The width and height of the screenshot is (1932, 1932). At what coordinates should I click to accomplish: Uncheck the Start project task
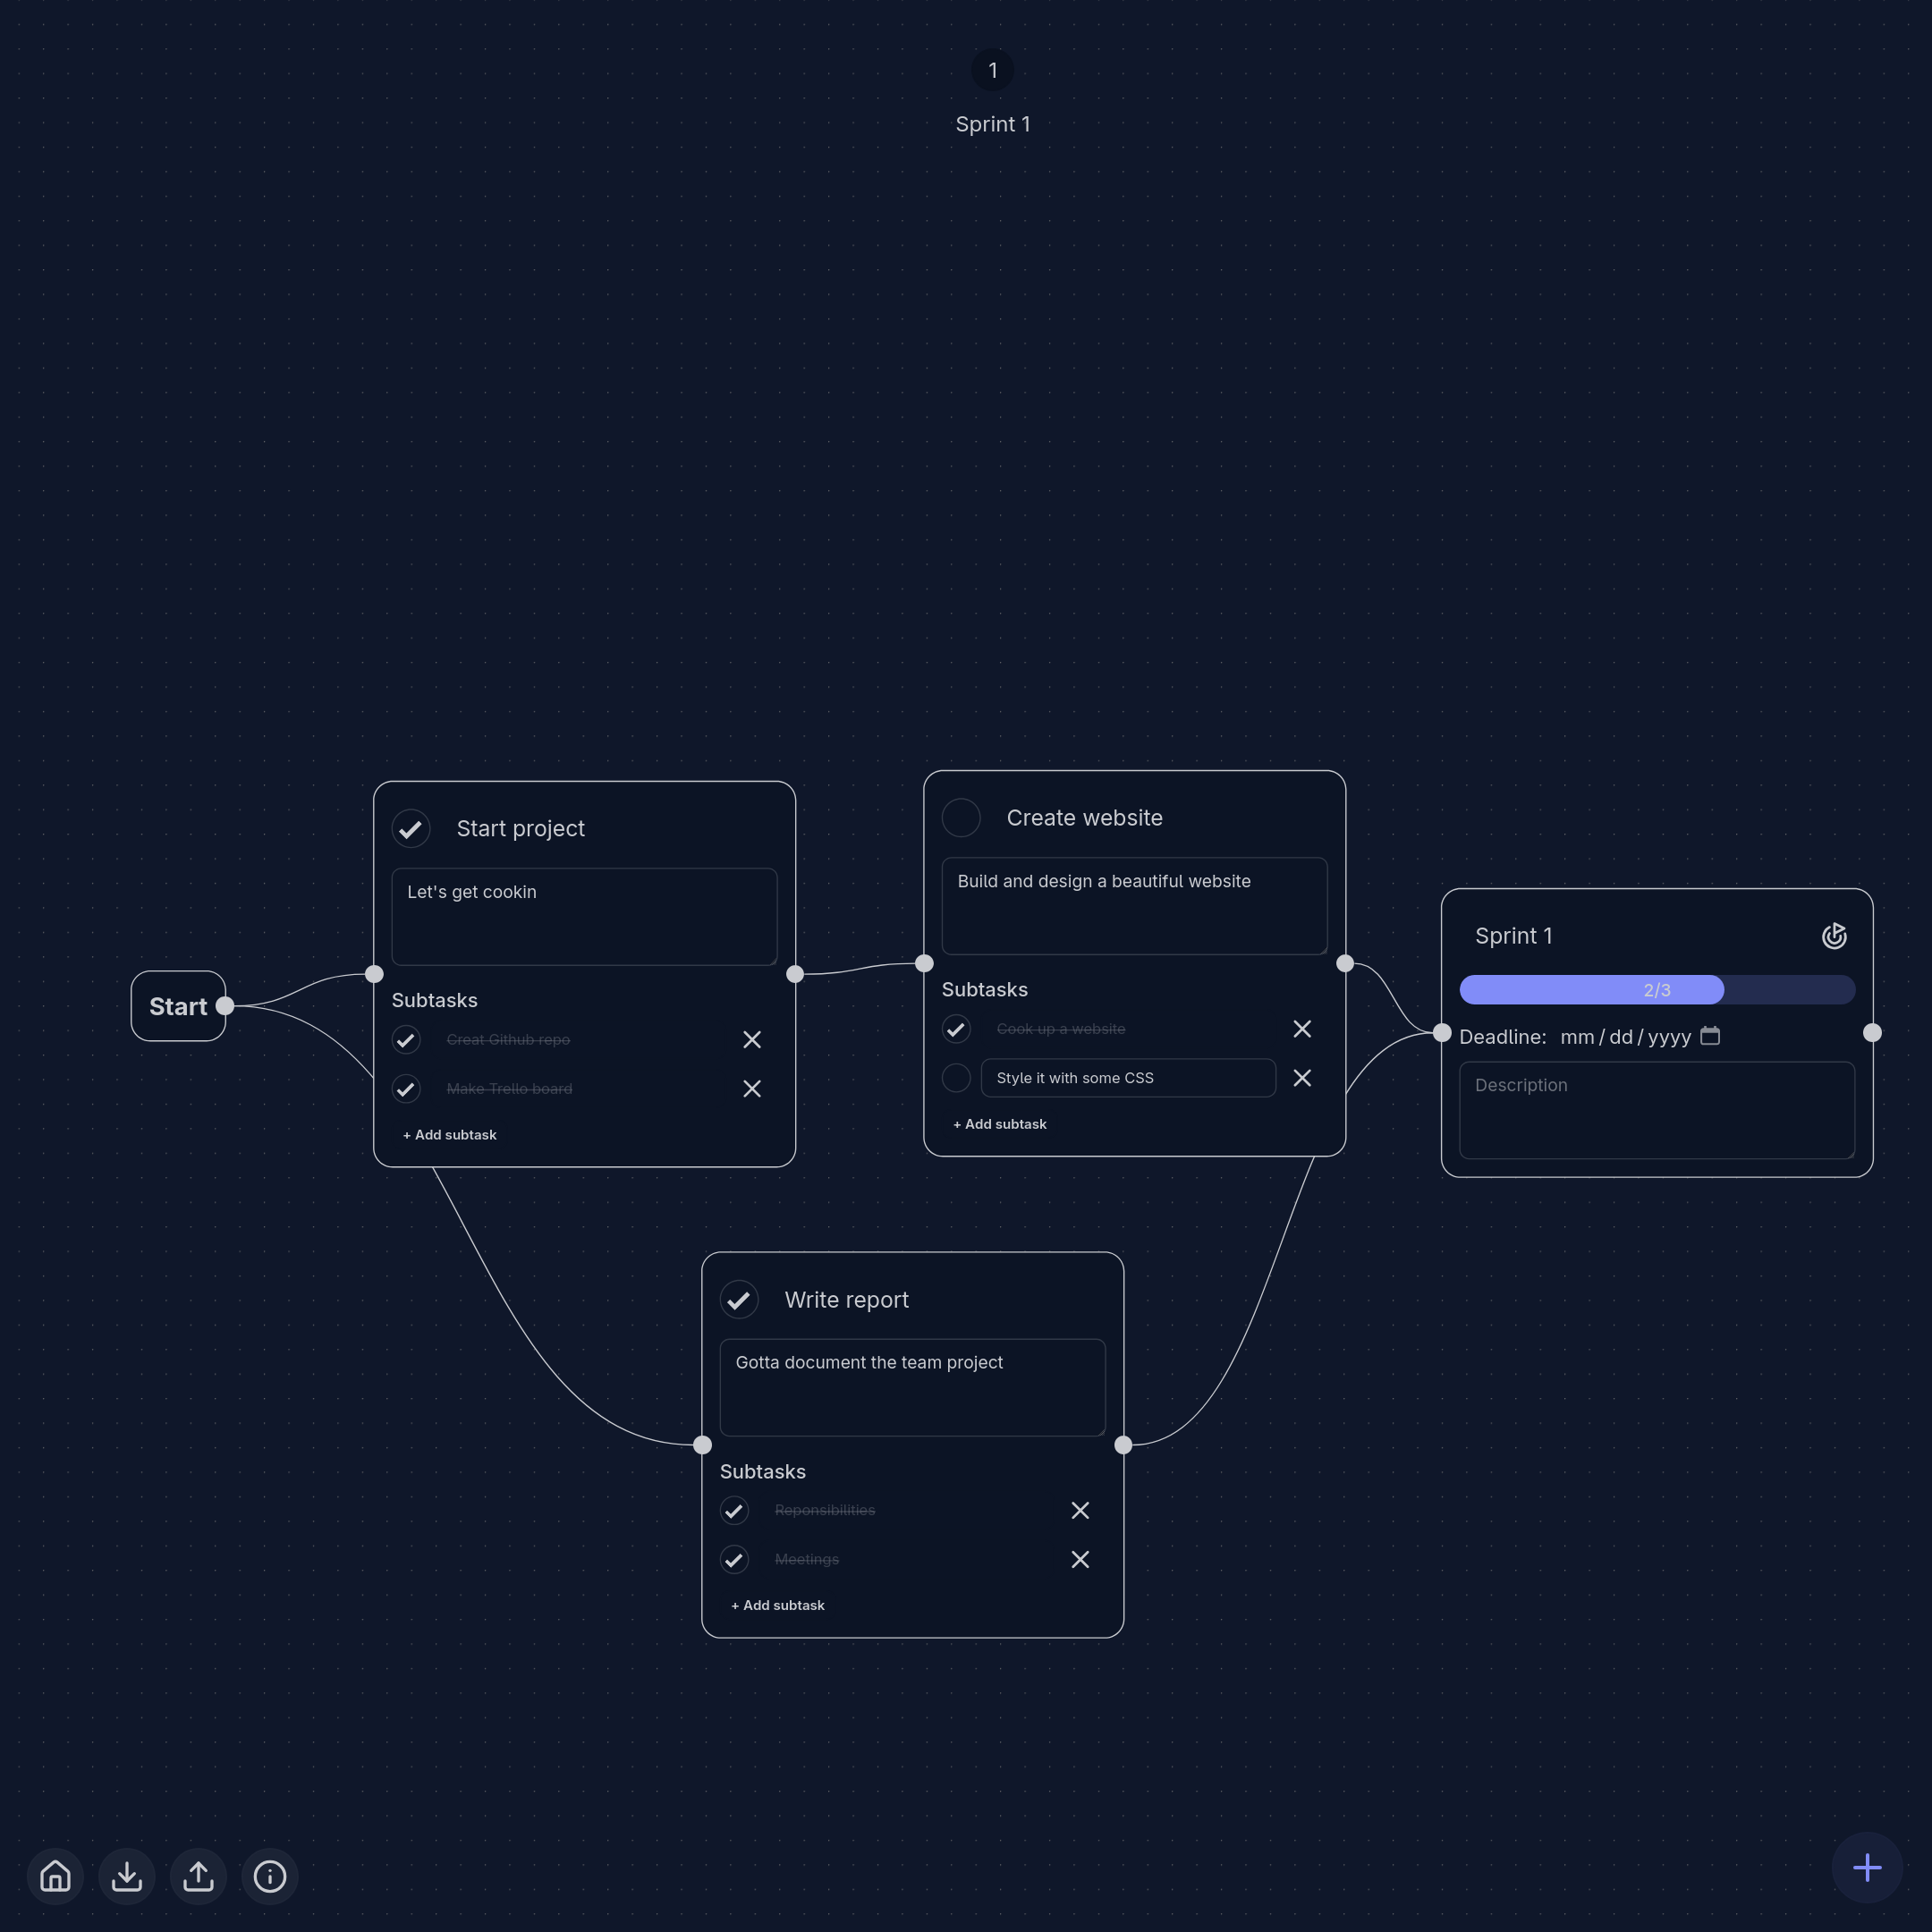[x=411, y=829]
